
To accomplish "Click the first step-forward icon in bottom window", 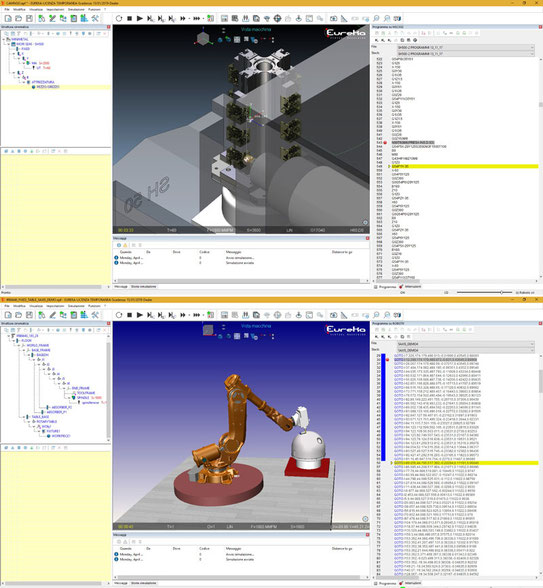I will 151,315.
